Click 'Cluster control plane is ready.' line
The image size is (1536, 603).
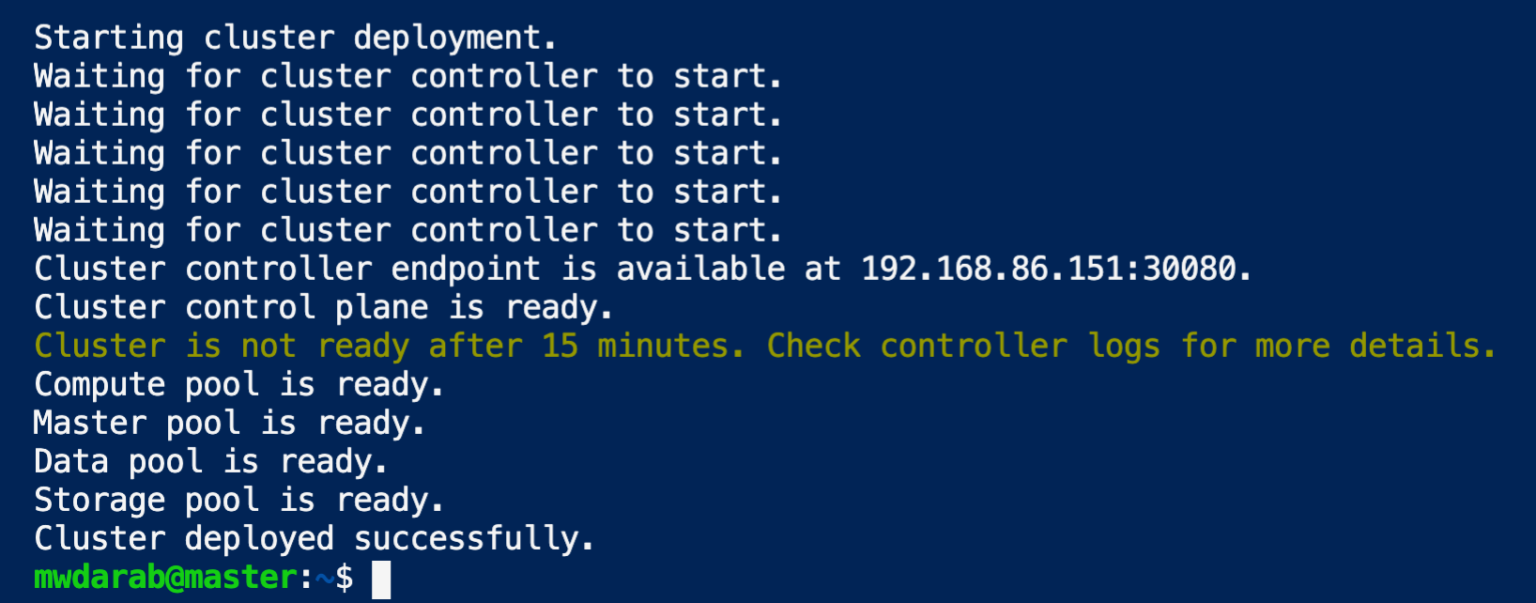point(324,308)
